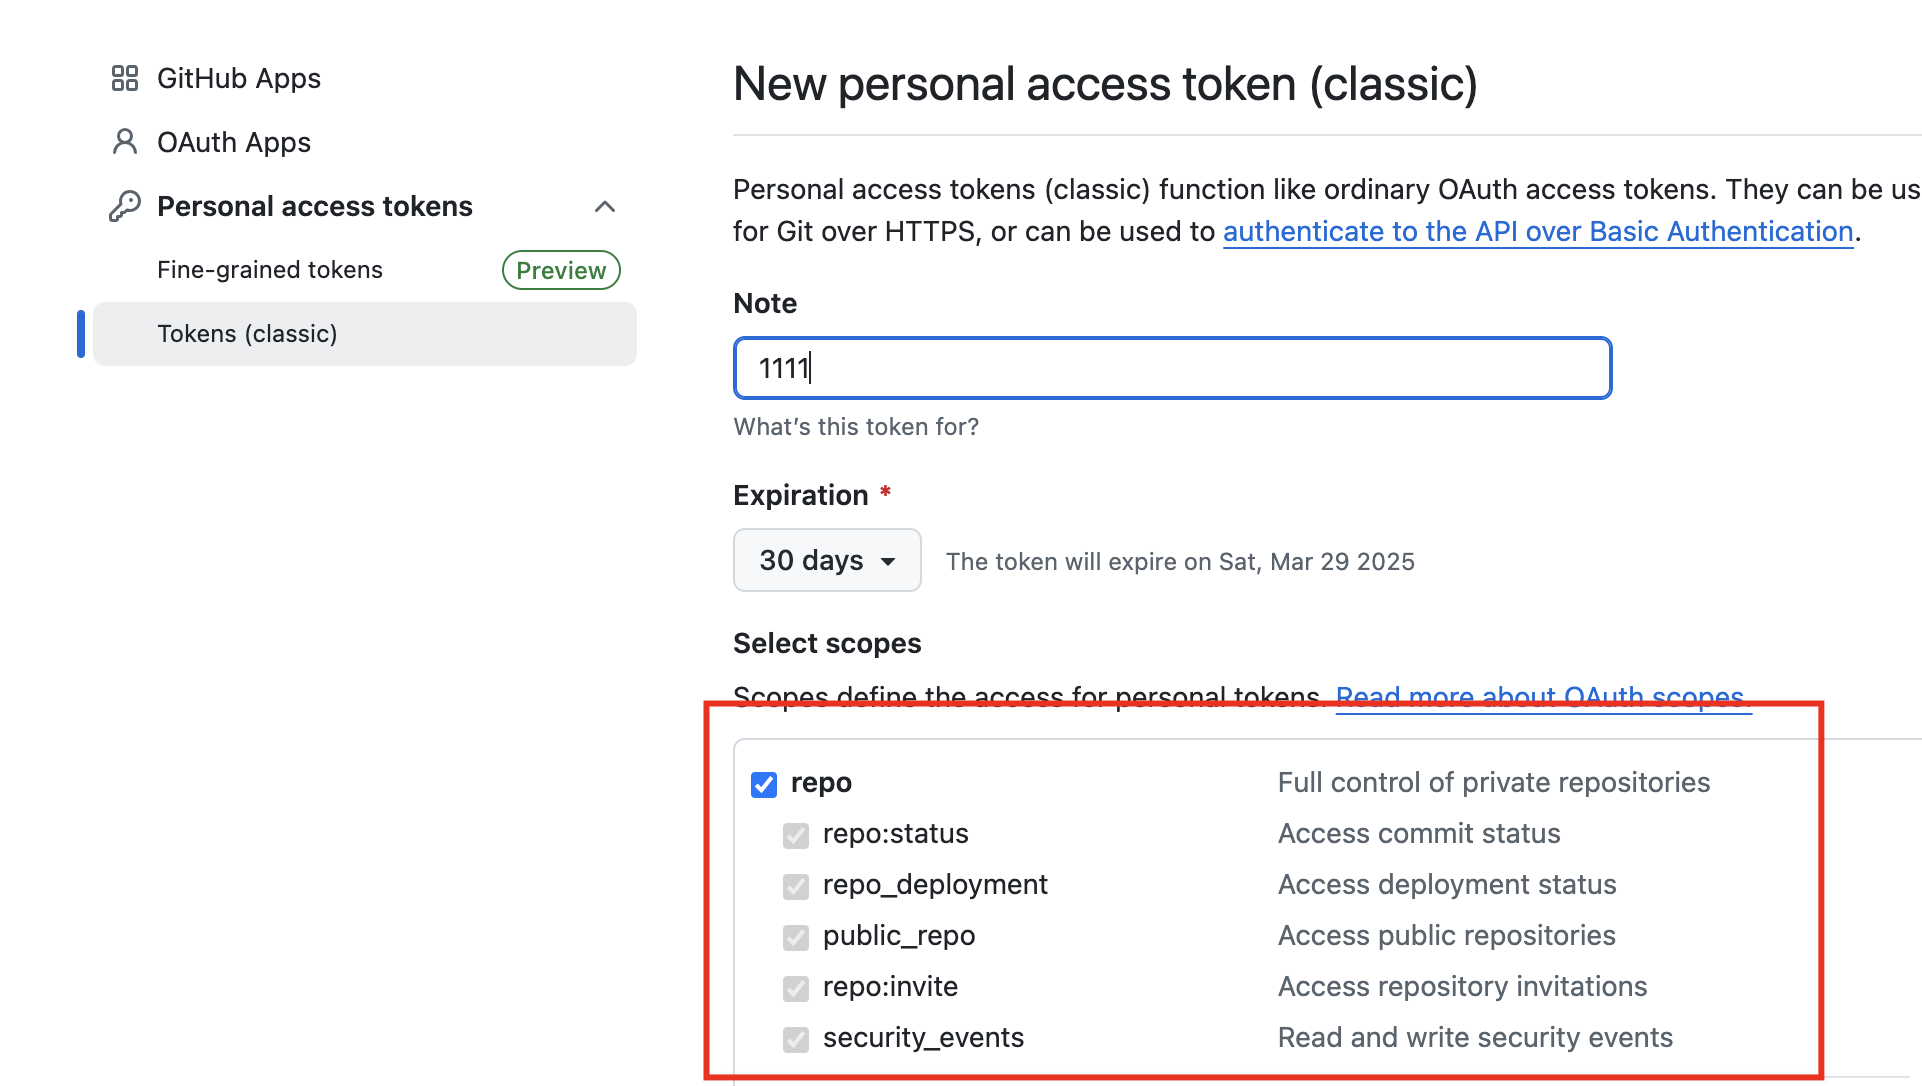Click the OAuth Apps person icon
This screenshot has width=1922, height=1086.
pyautogui.click(x=125, y=142)
